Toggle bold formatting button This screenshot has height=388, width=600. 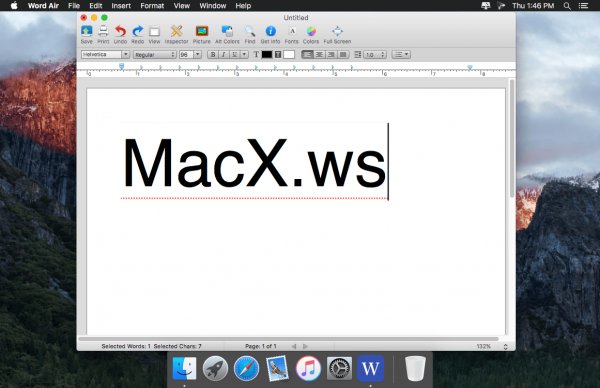tap(213, 55)
